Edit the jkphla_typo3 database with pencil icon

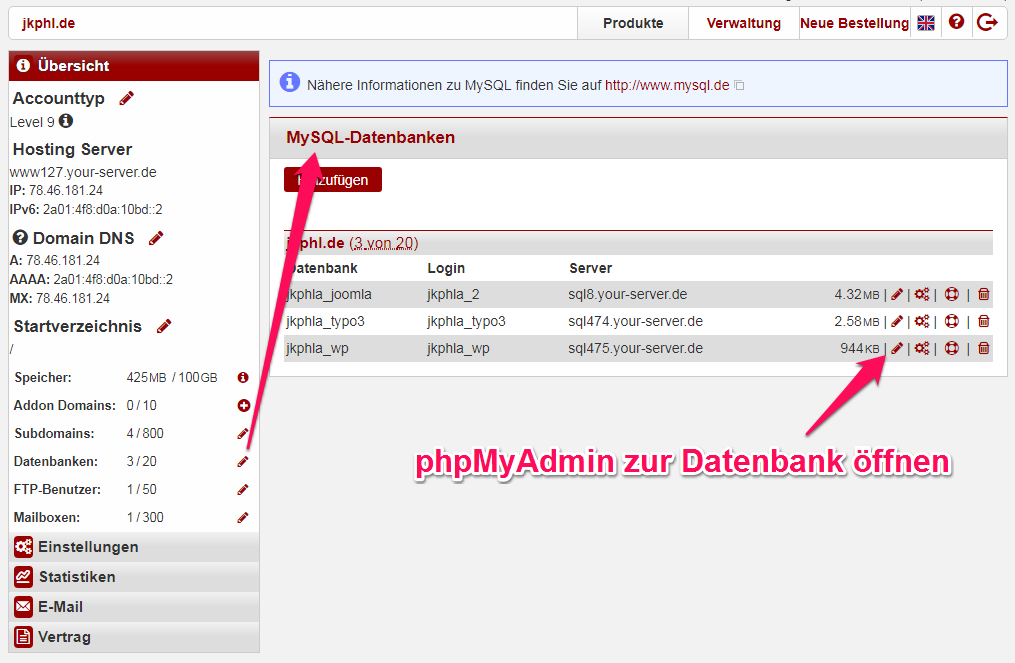[x=897, y=321]
